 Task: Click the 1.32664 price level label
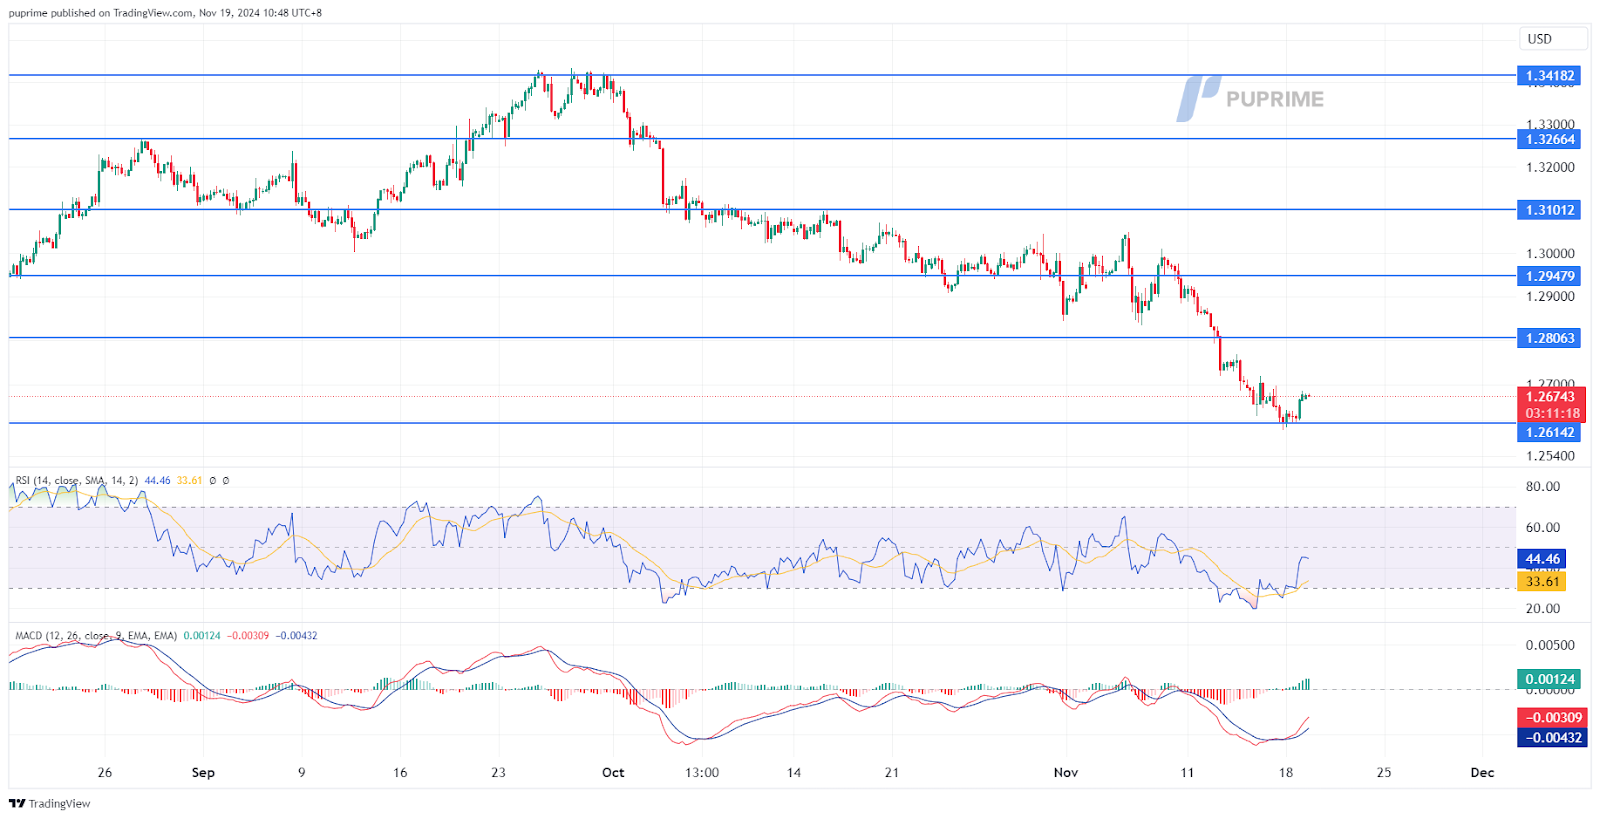(1549, 139)
